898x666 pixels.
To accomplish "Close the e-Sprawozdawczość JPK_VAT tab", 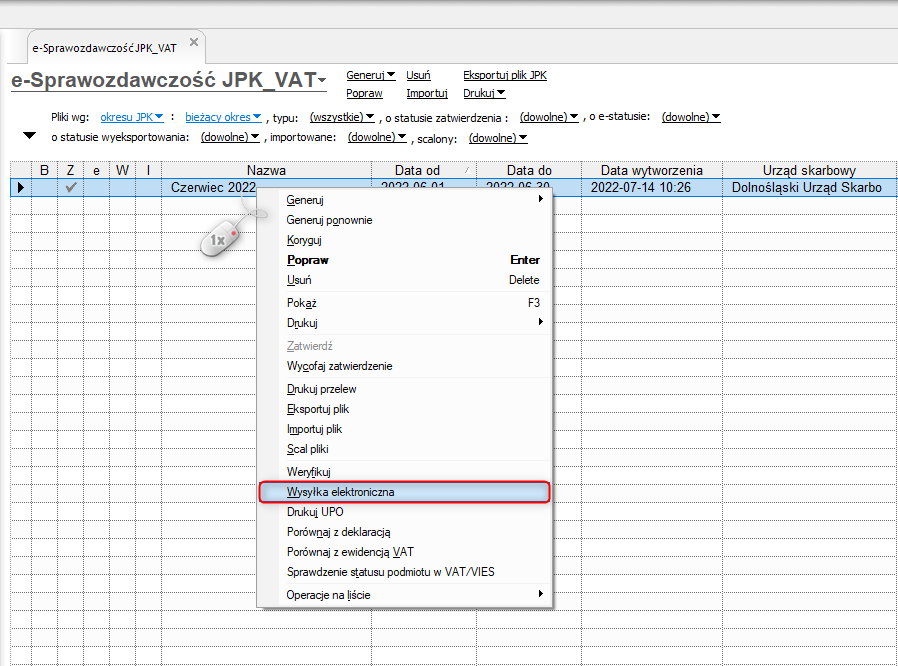I will (194, 42).
